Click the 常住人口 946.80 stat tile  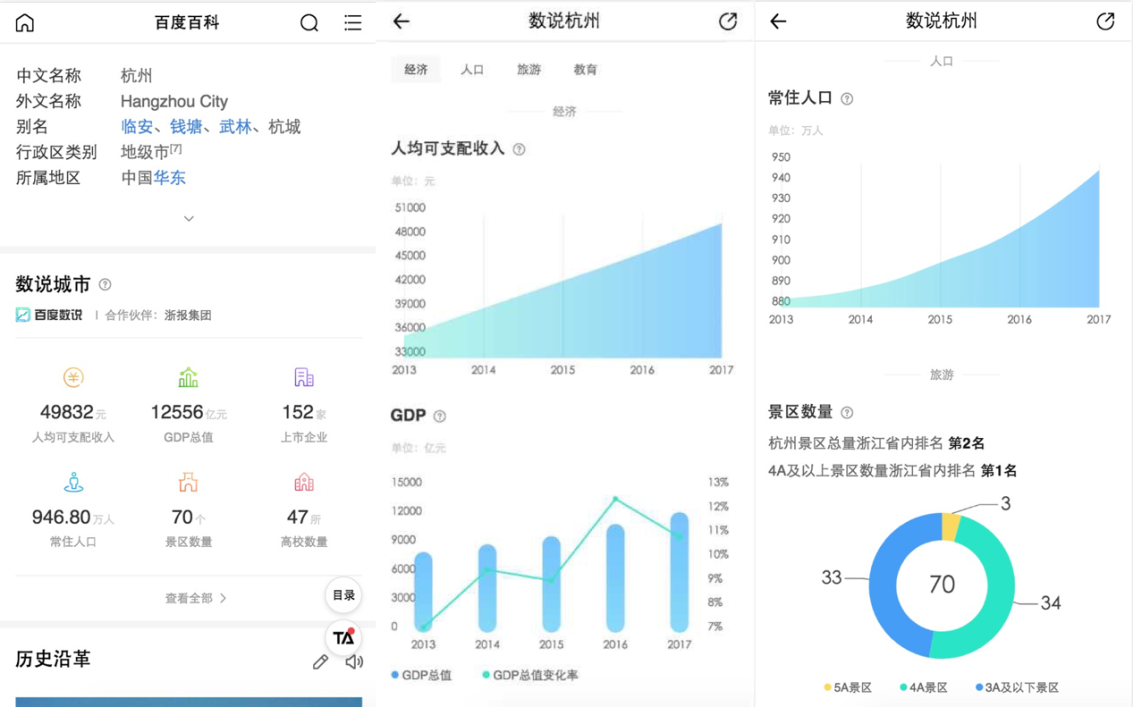pyautogui.click(x=73, y=511)
